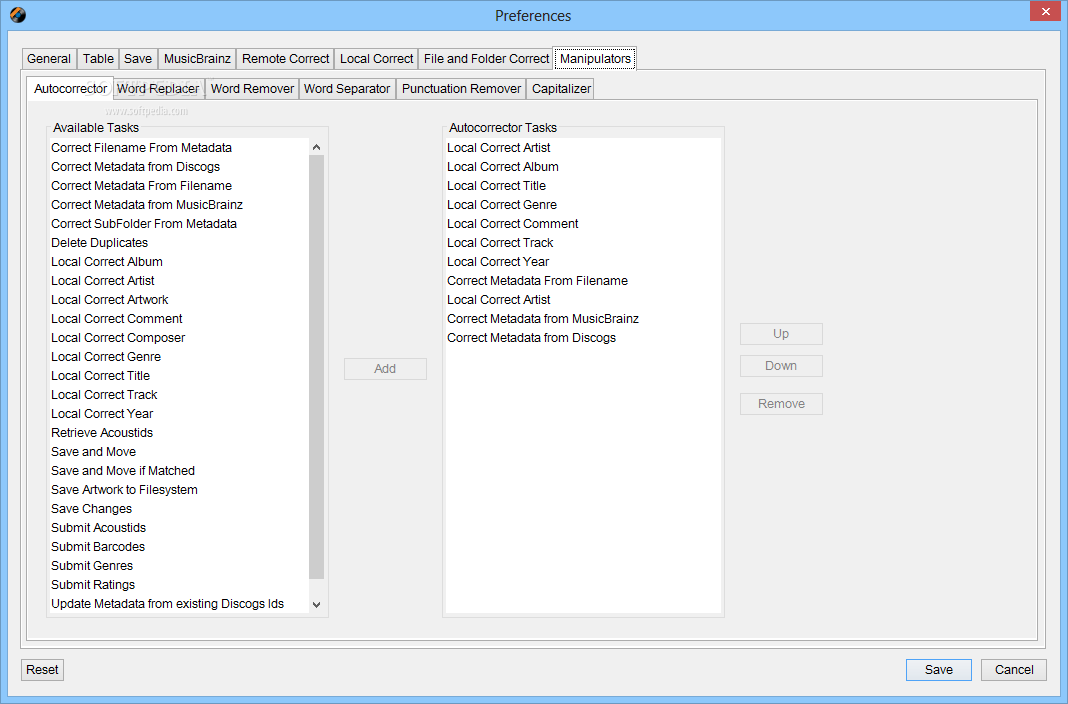This screenshot has width=1068, height=704.
Task: Select 'Correct Metadata from MusicBrainz' in Autocorrector Tasks
Action: [583, 319]
